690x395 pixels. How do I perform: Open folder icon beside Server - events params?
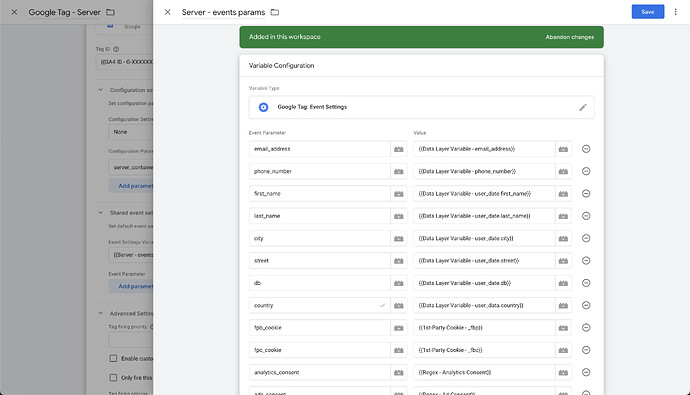click(x=275, y=12)
